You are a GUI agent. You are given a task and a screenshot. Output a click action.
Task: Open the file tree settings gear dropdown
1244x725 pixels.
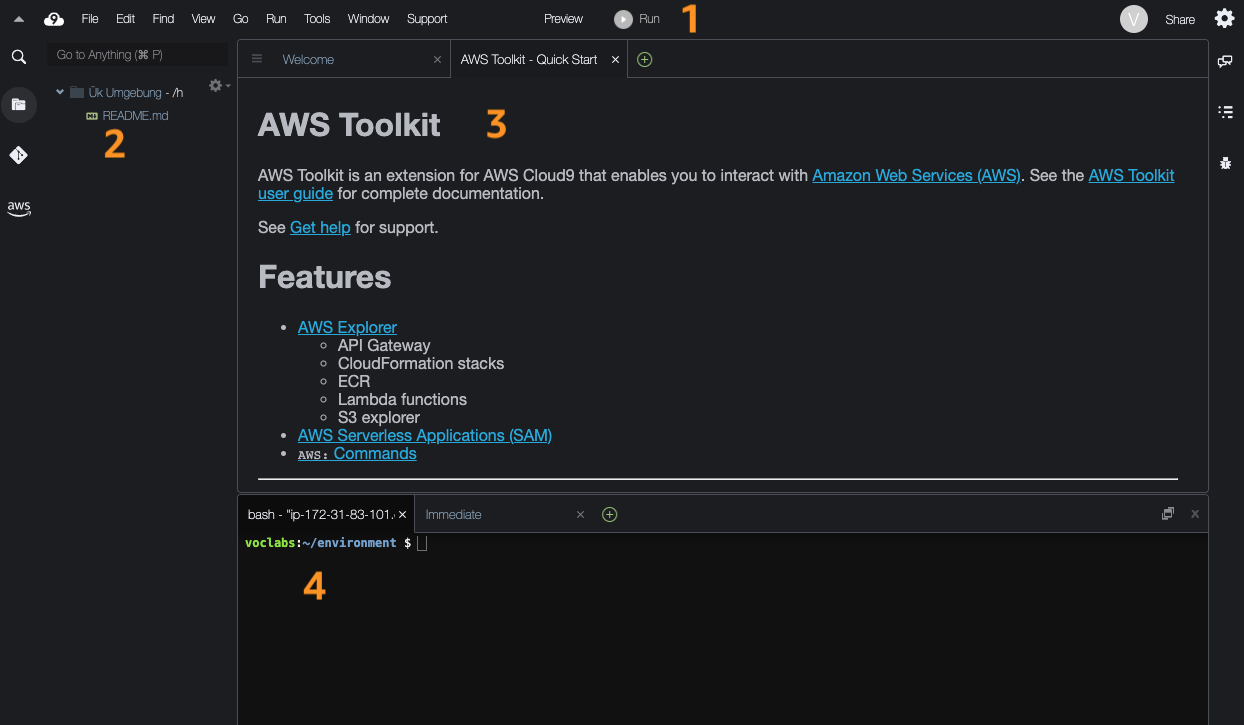[218, 86]
